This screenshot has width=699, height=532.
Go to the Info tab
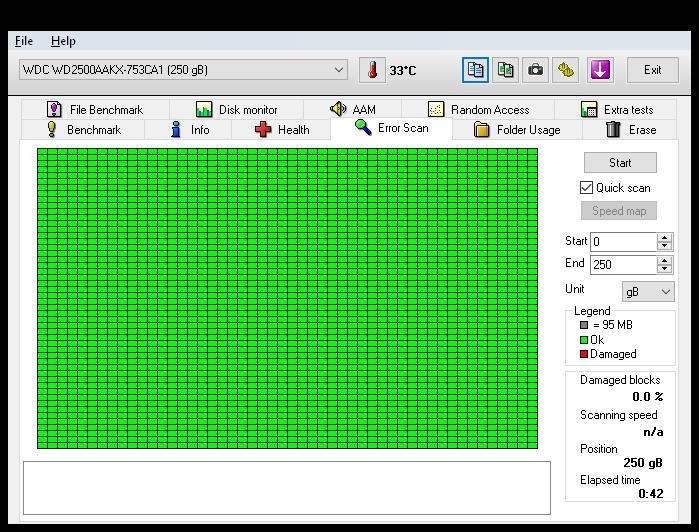coord(188,130)
